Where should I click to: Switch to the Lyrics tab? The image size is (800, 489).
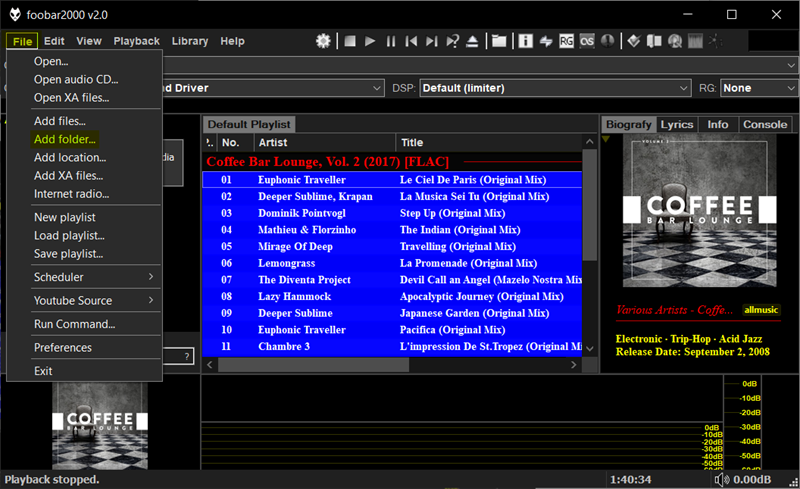677,125
